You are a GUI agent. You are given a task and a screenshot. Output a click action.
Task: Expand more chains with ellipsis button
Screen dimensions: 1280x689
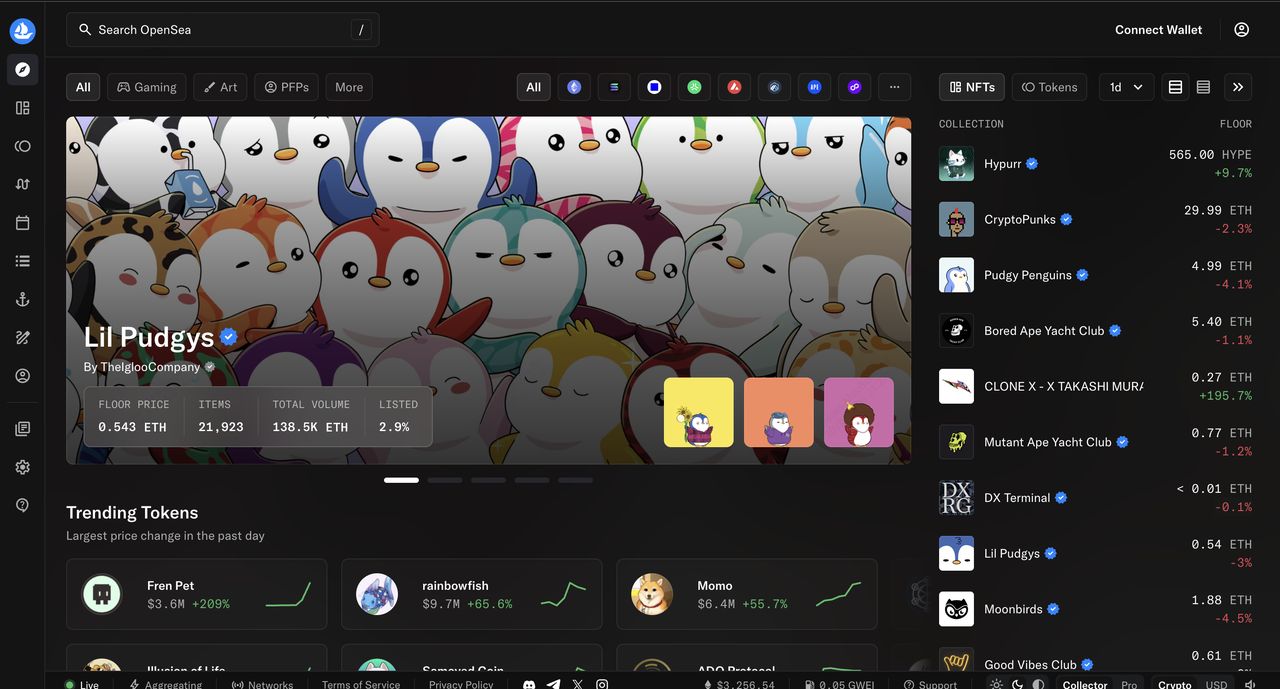[x=894, y=87]
